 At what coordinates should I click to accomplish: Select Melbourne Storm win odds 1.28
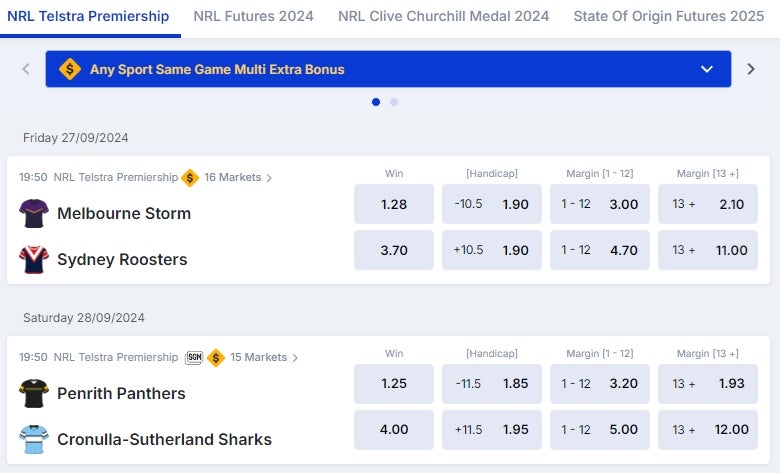click(394, 204)
